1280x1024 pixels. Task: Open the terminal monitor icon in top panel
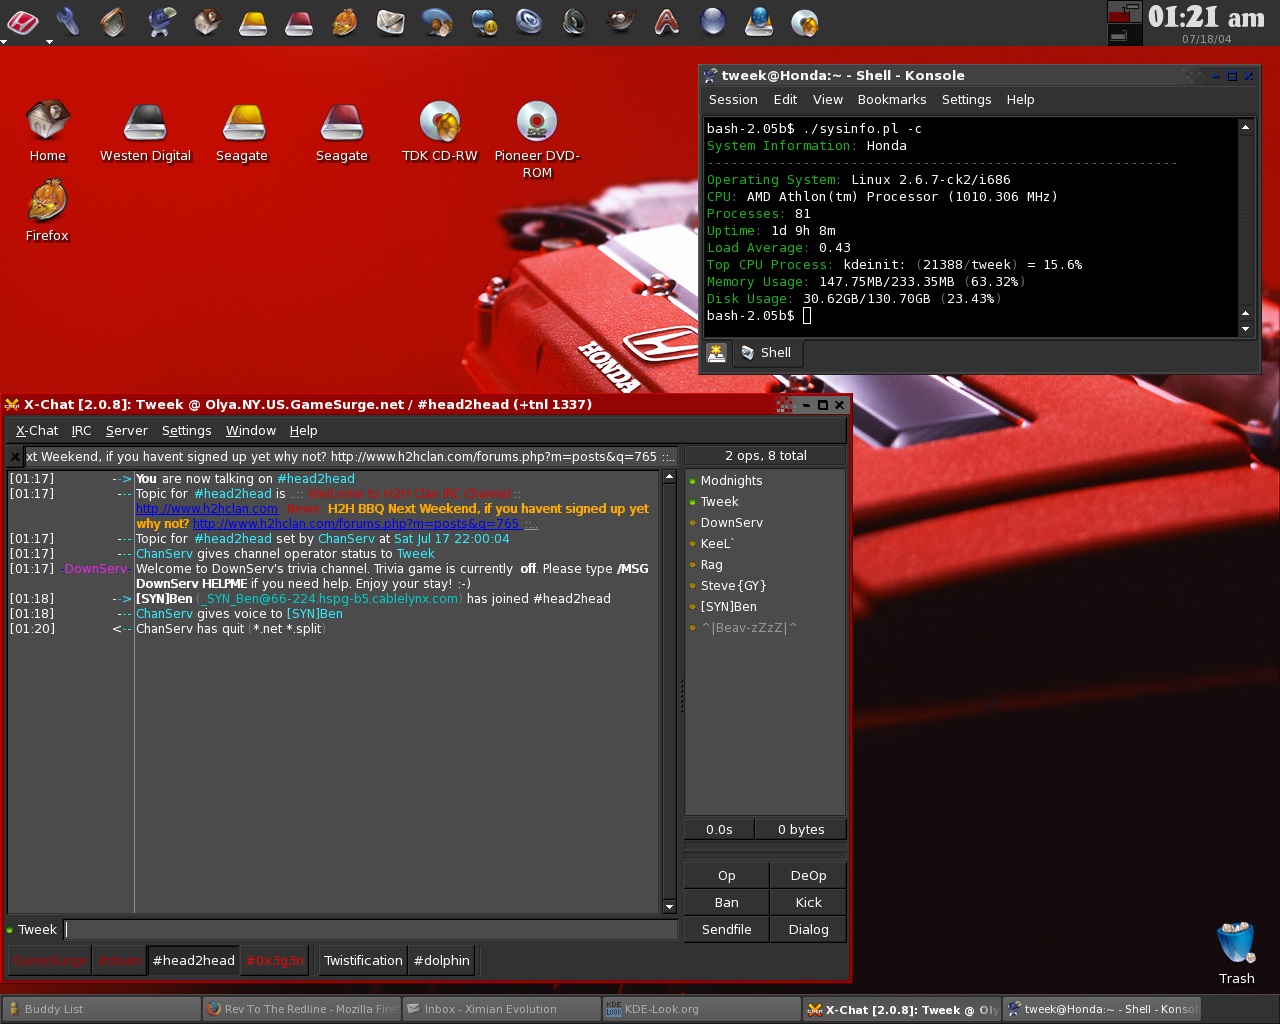coord(113,21)
